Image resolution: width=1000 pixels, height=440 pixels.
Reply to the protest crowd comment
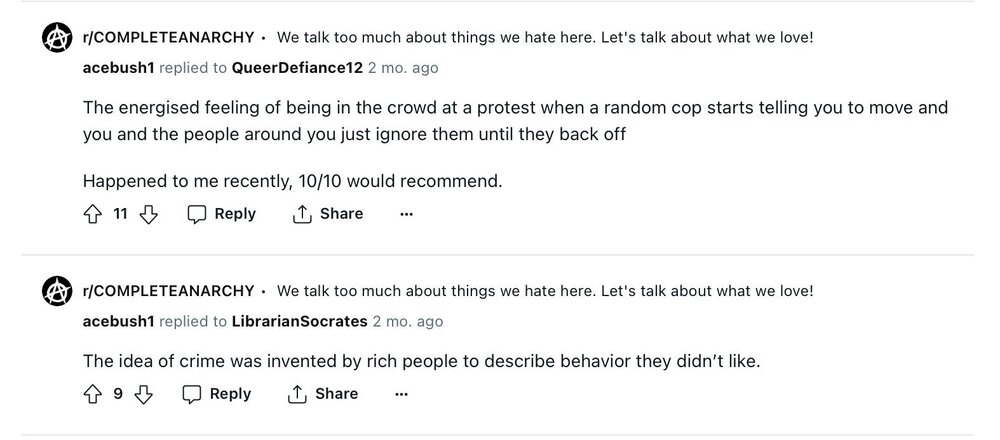pos(222,214)
